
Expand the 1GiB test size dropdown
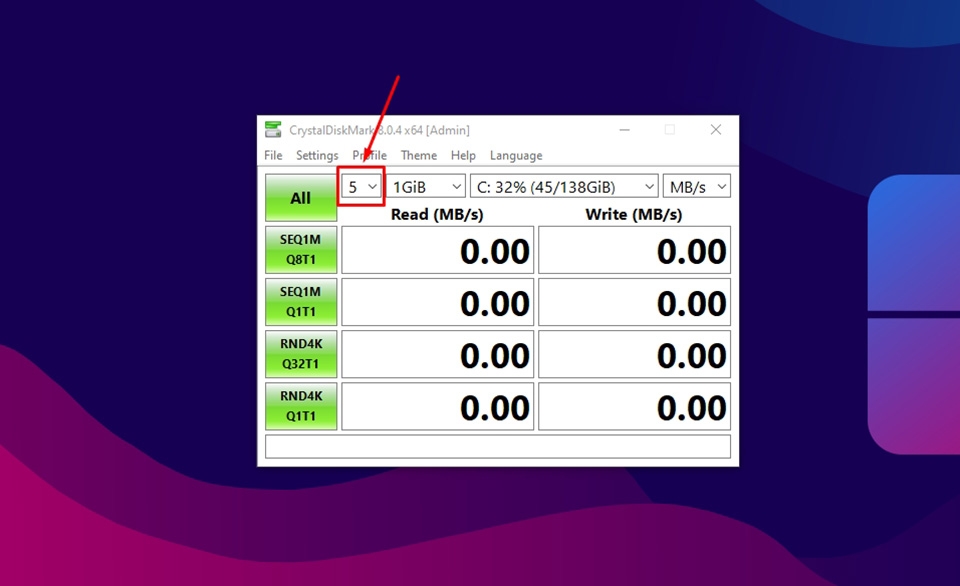[x=426, y=187]
